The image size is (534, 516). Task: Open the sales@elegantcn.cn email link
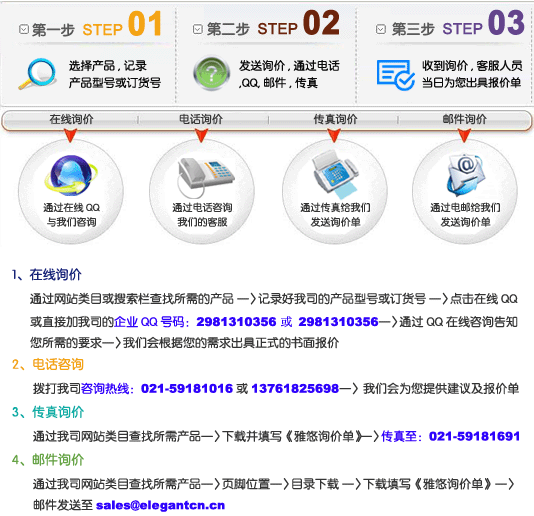point(160,505)
